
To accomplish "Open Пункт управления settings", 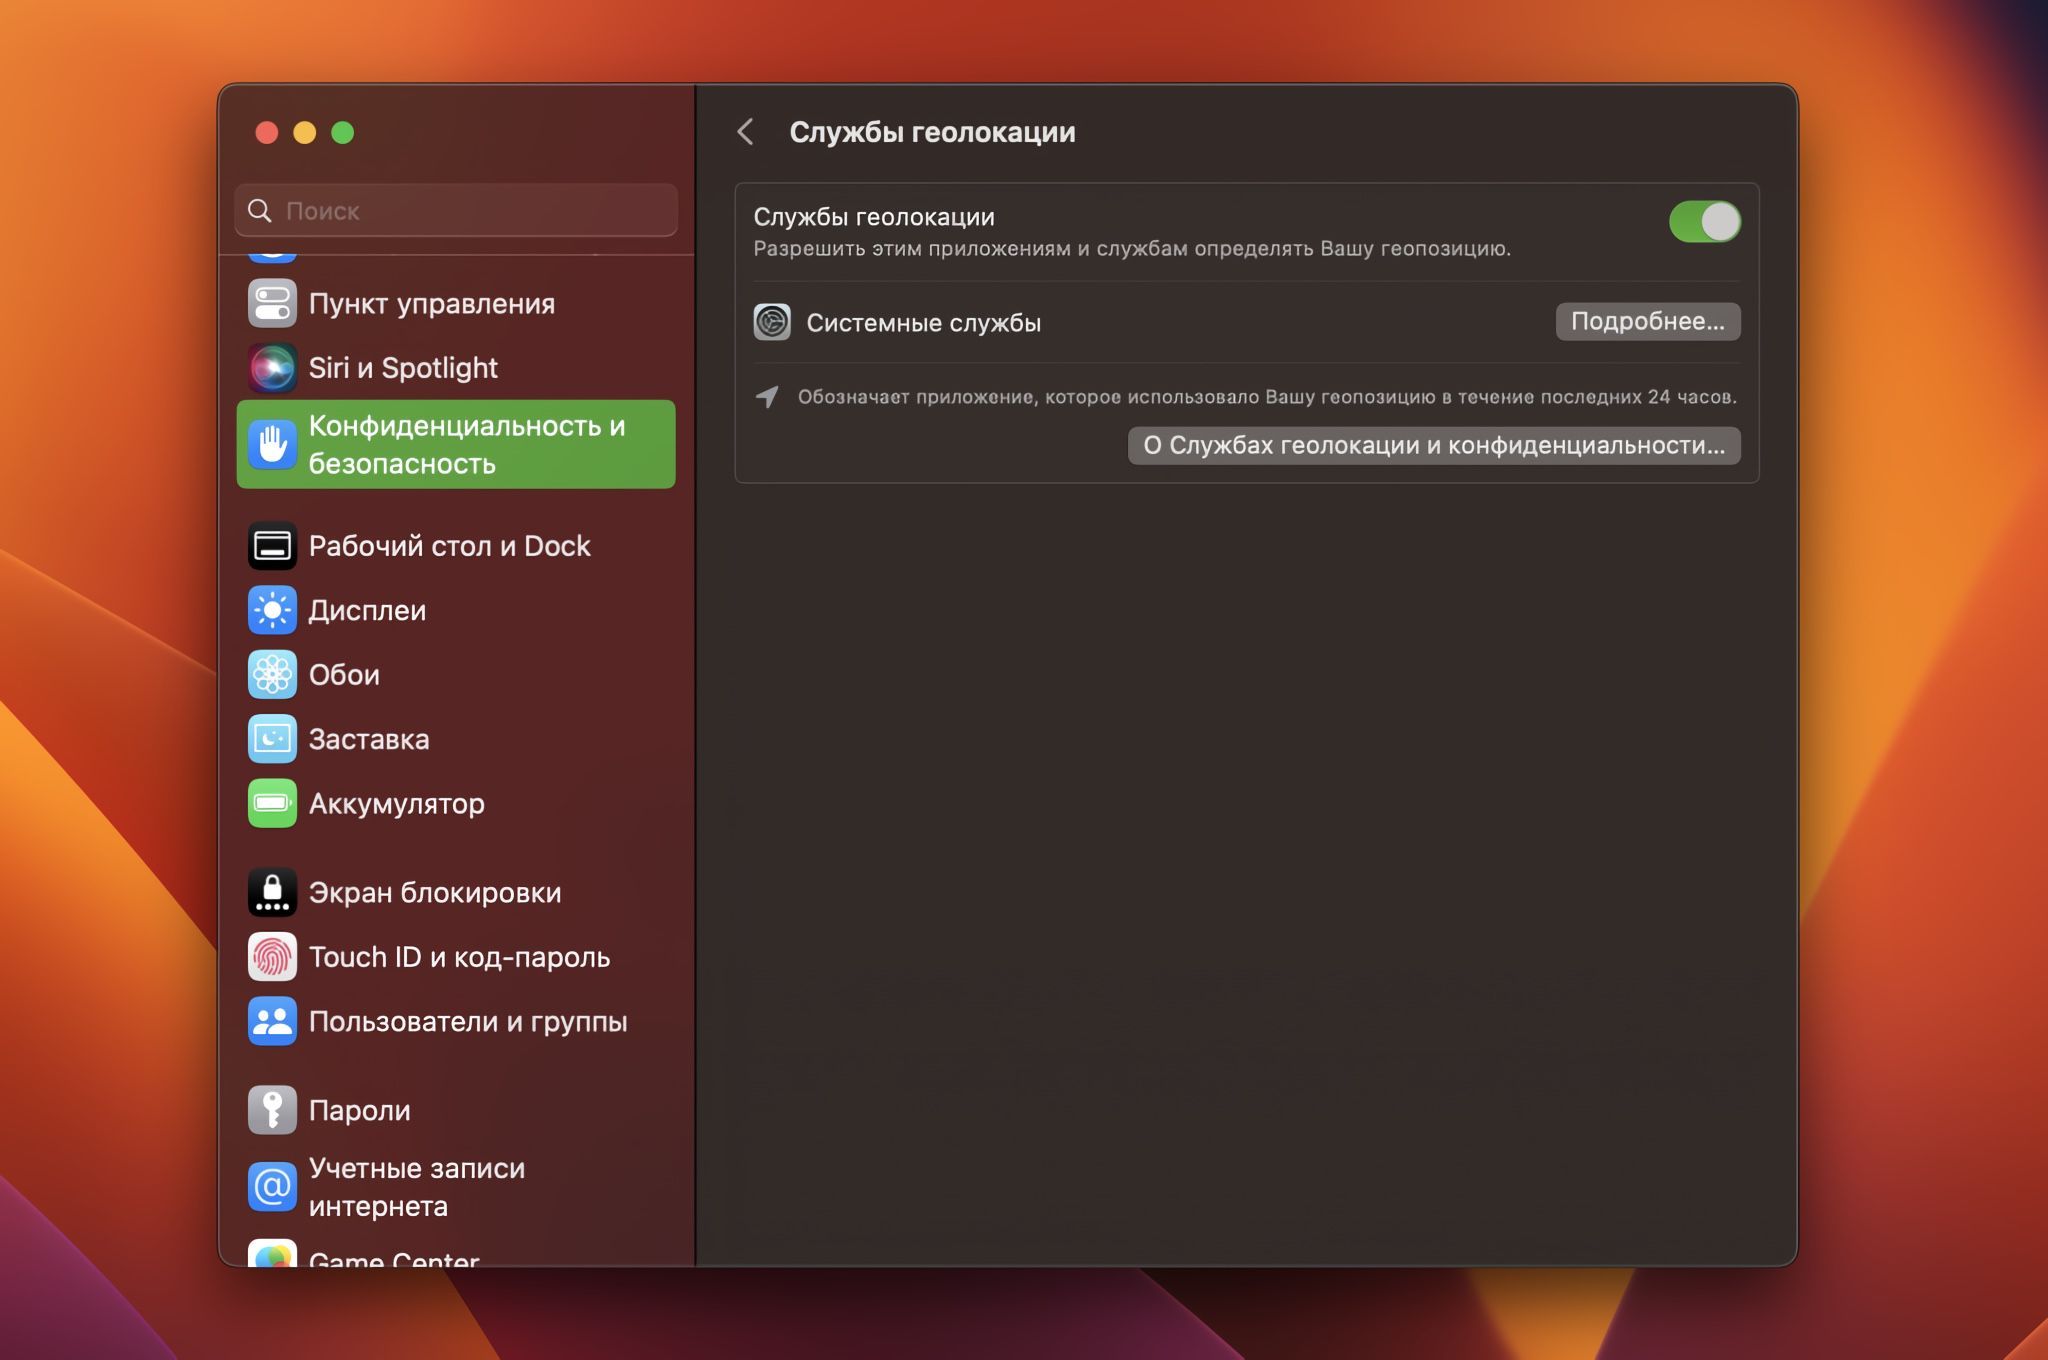I will point(456,304).
